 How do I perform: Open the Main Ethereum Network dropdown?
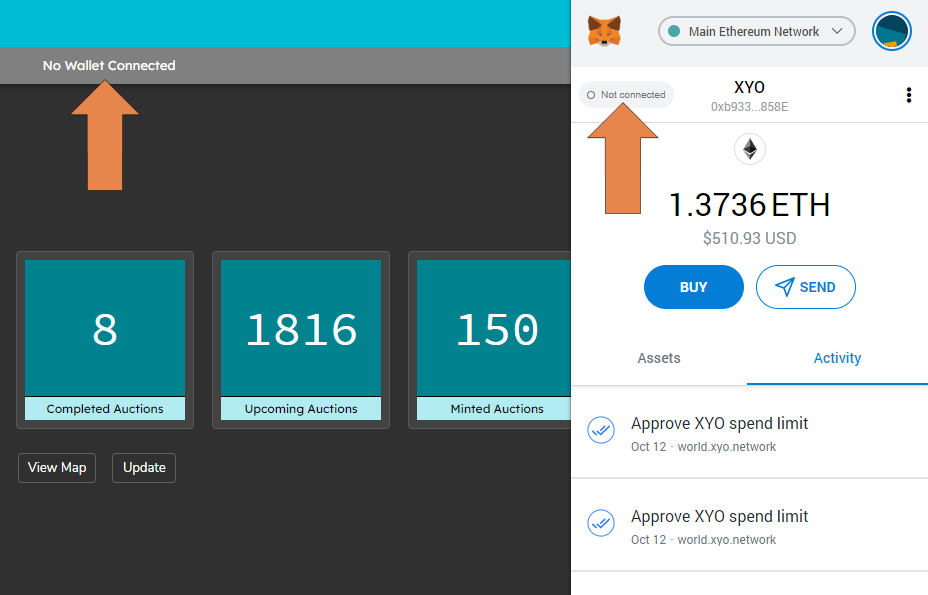coord(756,31)
